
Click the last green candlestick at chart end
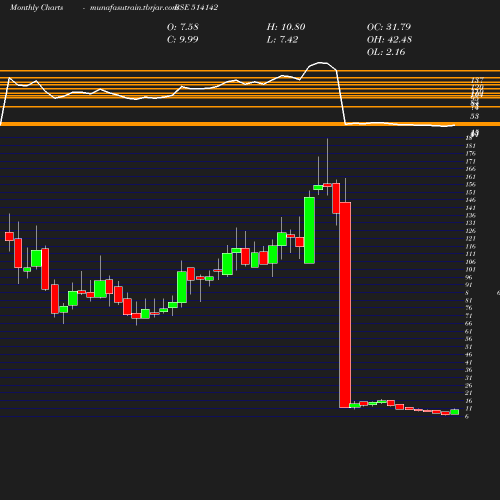pyautogui.click(x=455, y=412)
